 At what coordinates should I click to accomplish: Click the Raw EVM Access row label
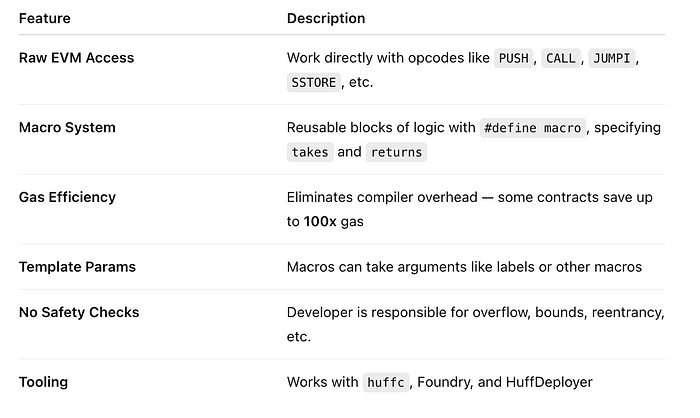(76, 58)
